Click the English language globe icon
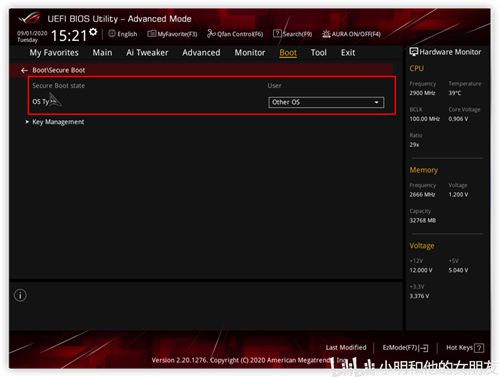Image resolution: width=500 pixels, height=377 pixels. pos(112,34)
